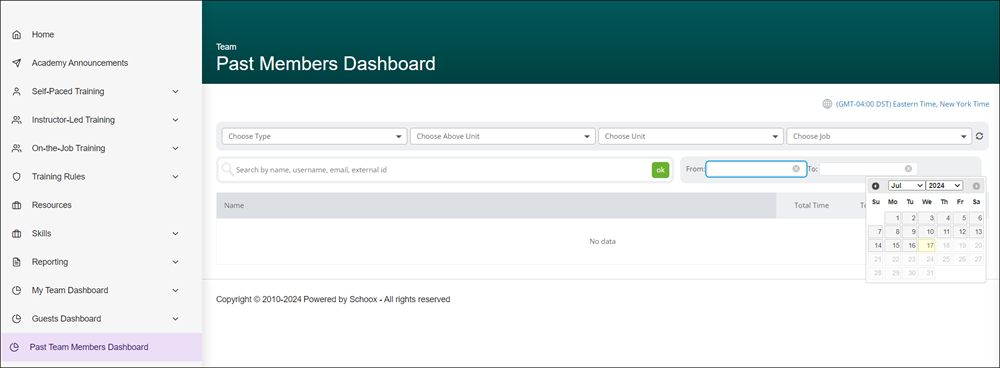The width and height of the screenshot is (1000, 368).
Task: Click the timezone globe icon
Action: 827,104
